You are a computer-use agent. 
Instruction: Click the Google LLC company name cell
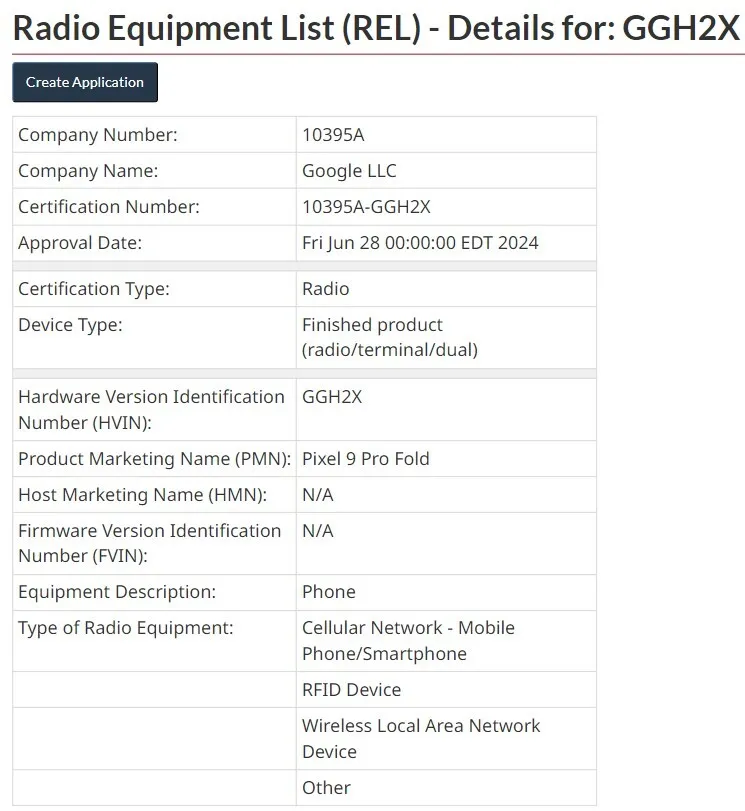point(349,171)
